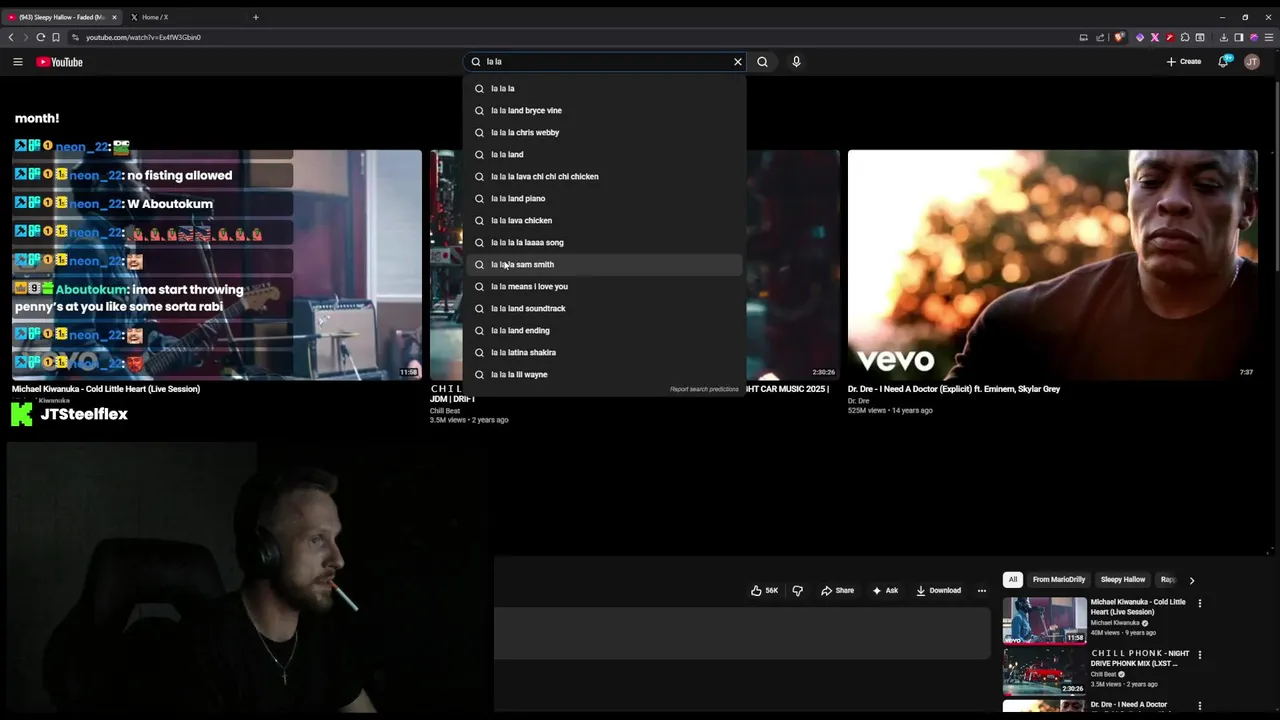Image resolution: width=1280 pixels, height=720 pixels.
Task: Open the browser main menu icon
Action: pyautogui.click(x=1268, y=37)
